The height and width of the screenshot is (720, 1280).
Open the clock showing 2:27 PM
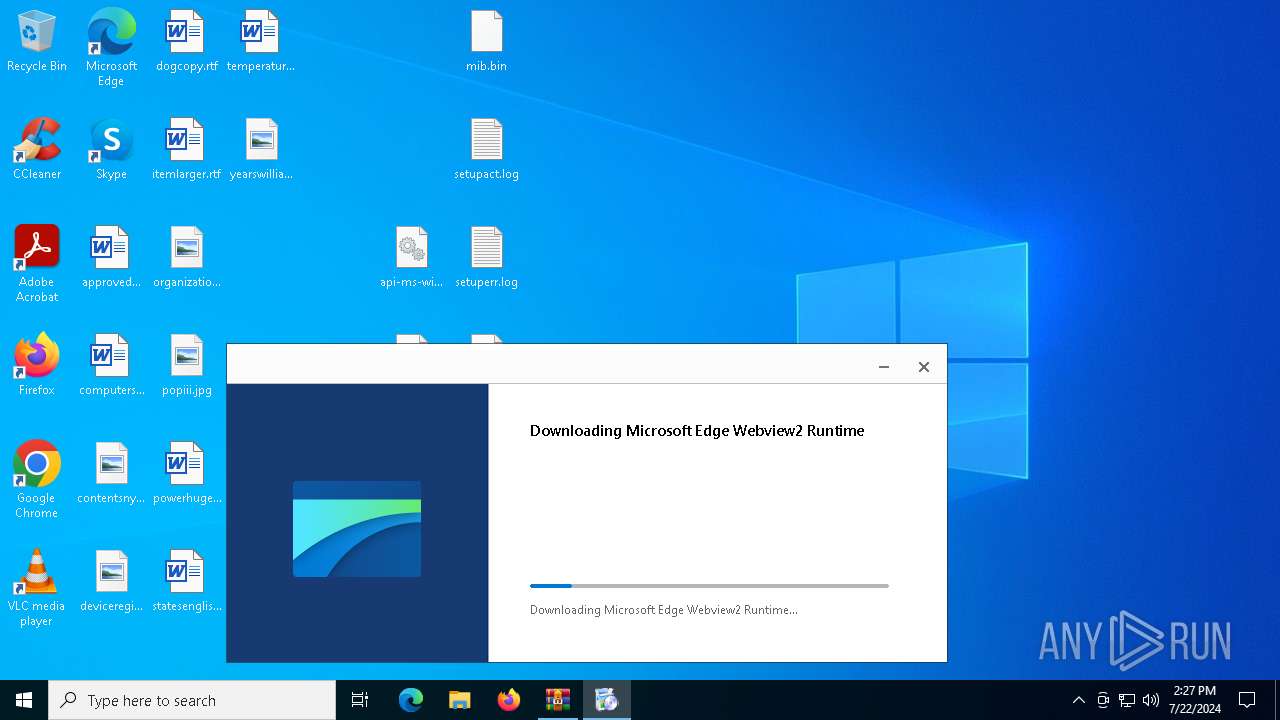point(1195,700)
